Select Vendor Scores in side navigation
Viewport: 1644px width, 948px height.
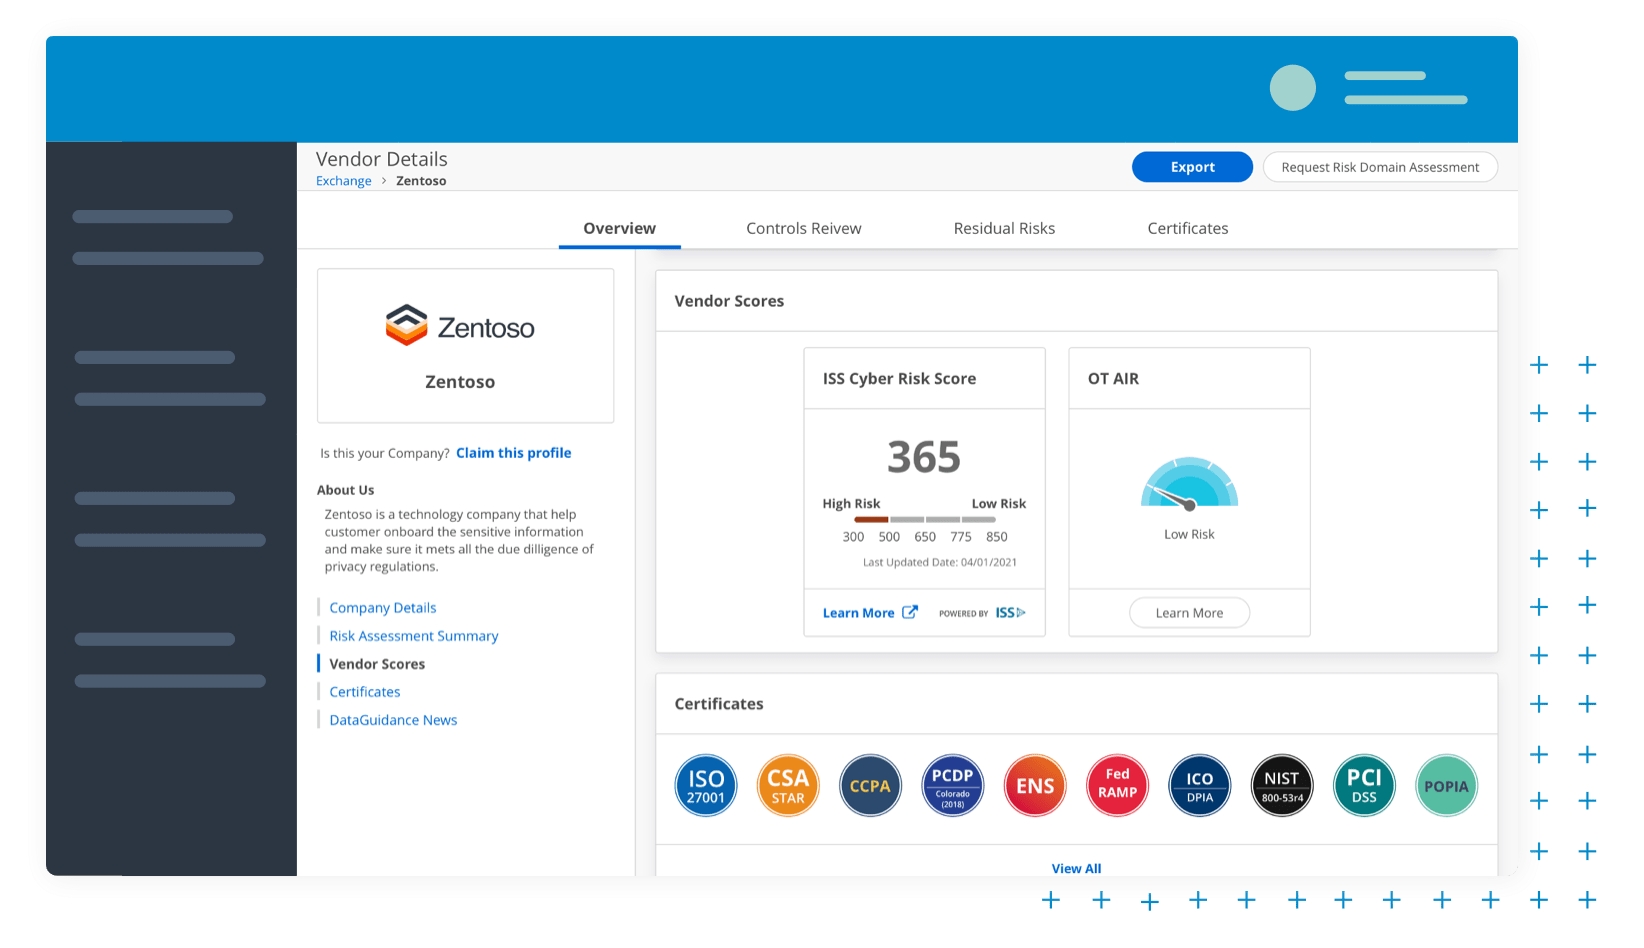(377, 664)
